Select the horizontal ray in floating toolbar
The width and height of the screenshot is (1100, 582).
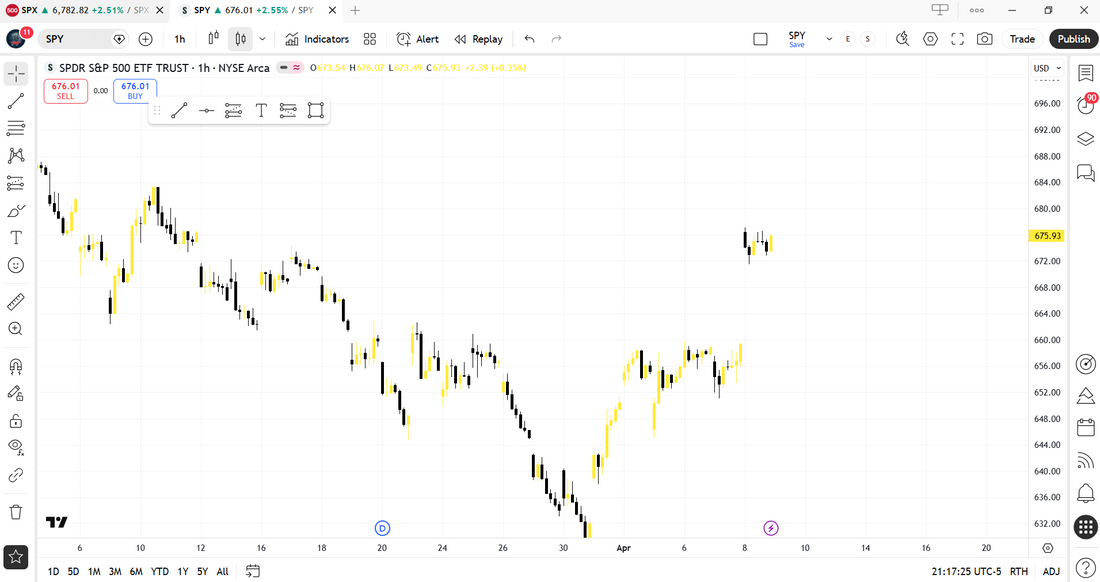coord(206,110)
